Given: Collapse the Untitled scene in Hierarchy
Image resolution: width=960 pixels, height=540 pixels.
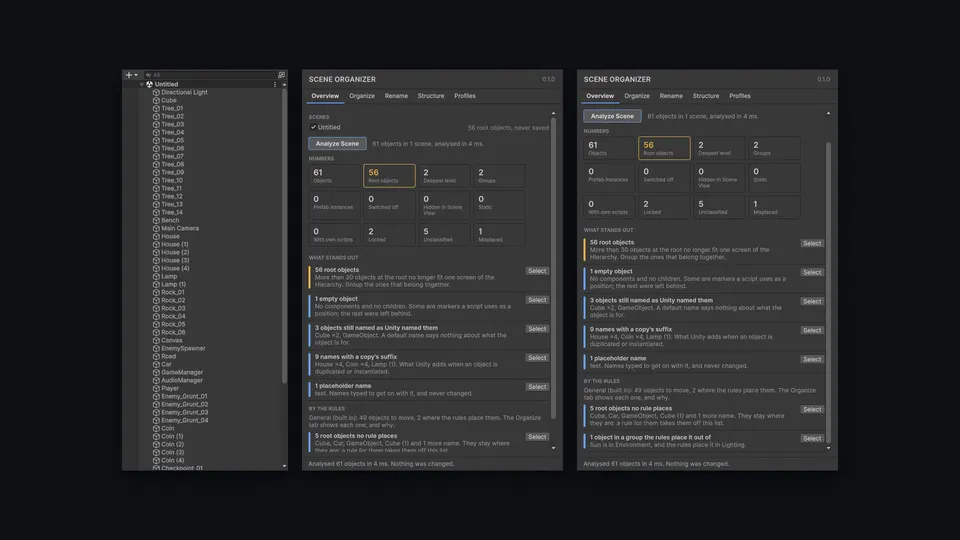Looking at the screenshot, I should [142, 84].
